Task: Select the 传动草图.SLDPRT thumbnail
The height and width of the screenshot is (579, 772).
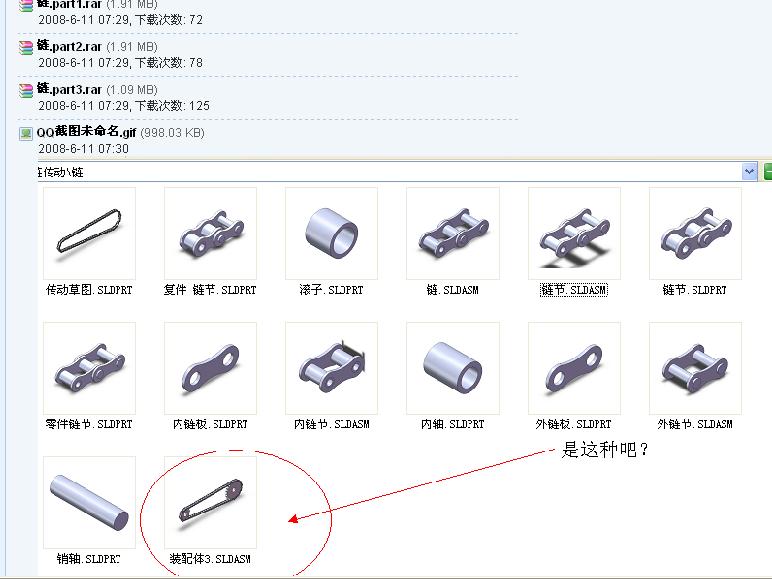Action: click(89, 233)
